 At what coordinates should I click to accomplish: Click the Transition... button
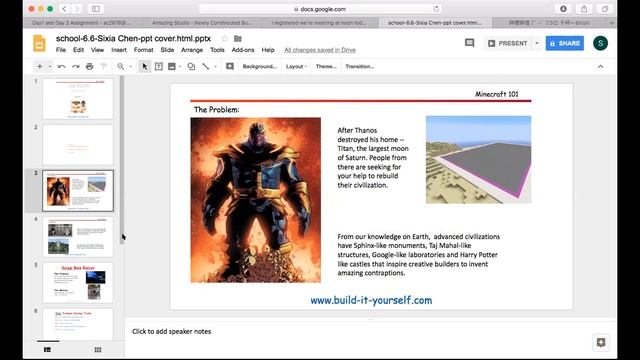360,66
